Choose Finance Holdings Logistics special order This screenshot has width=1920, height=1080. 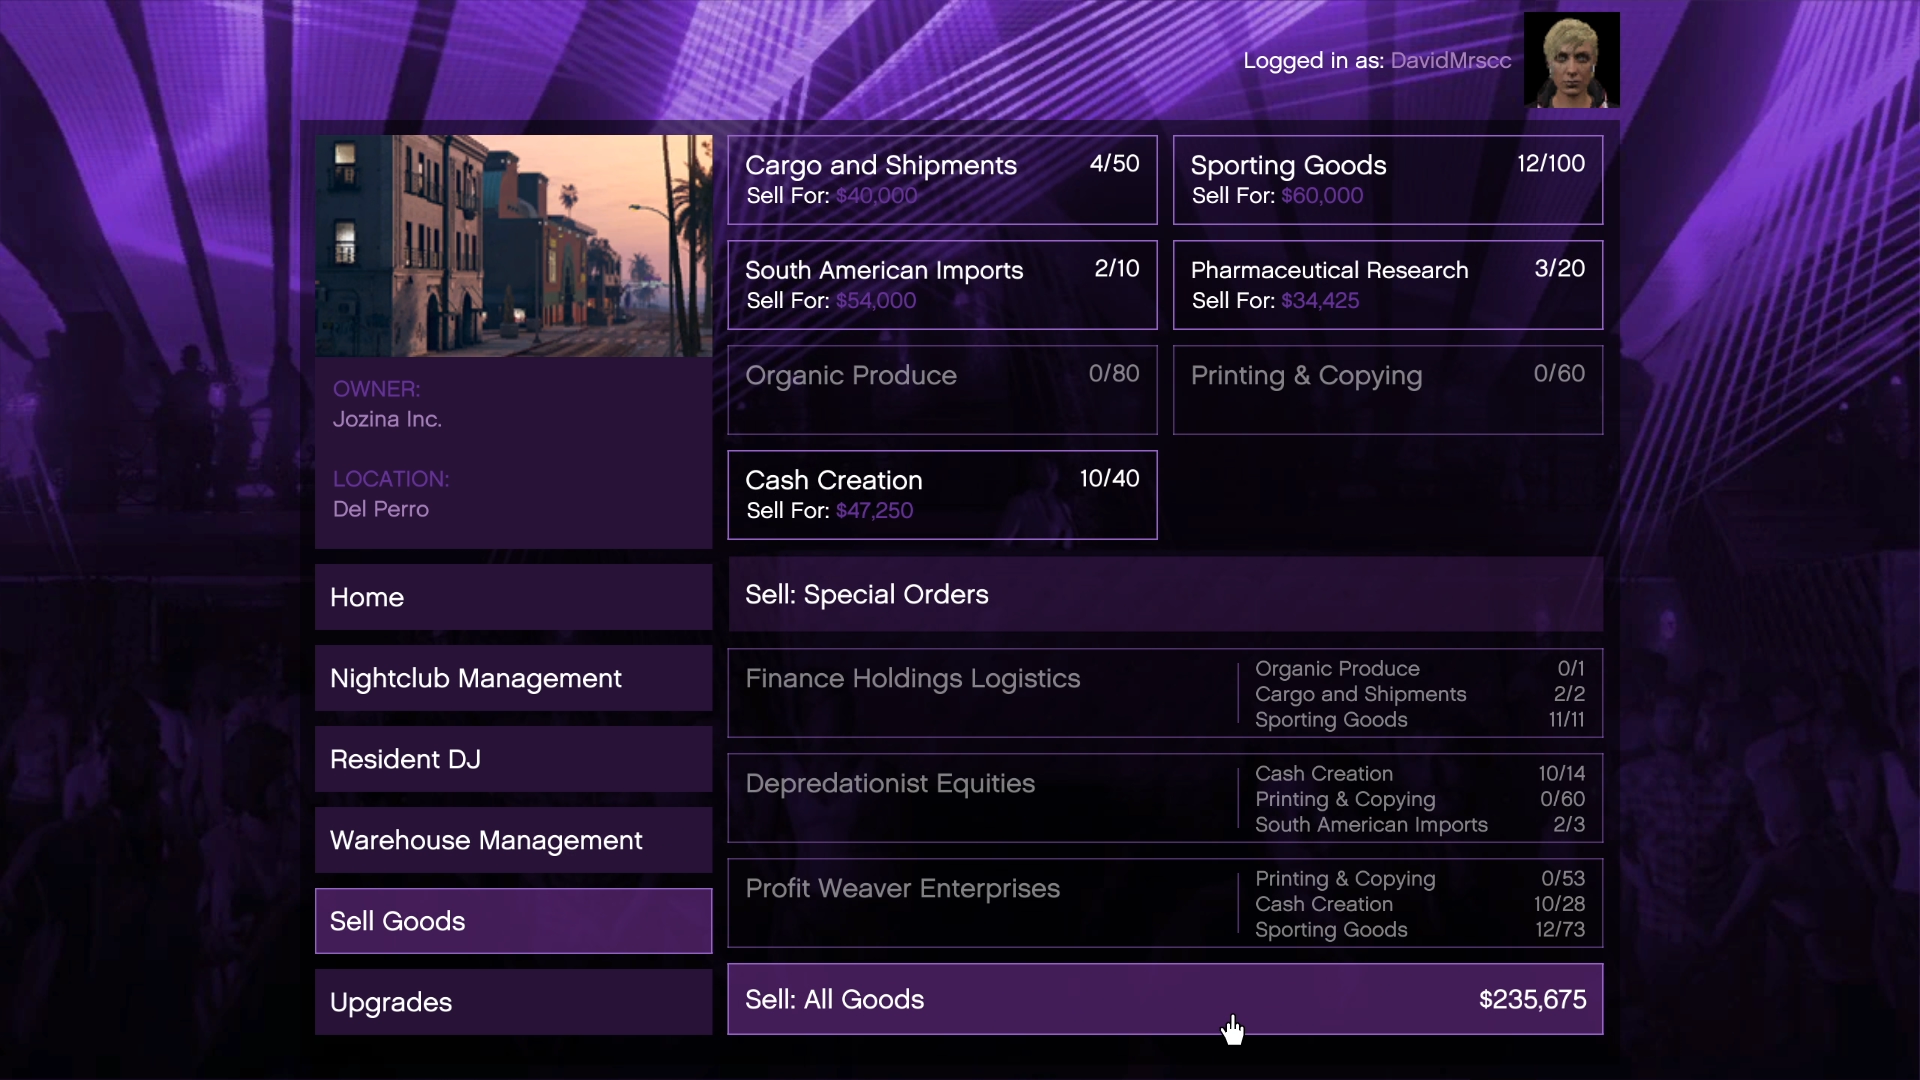(x=1165, y=693)
